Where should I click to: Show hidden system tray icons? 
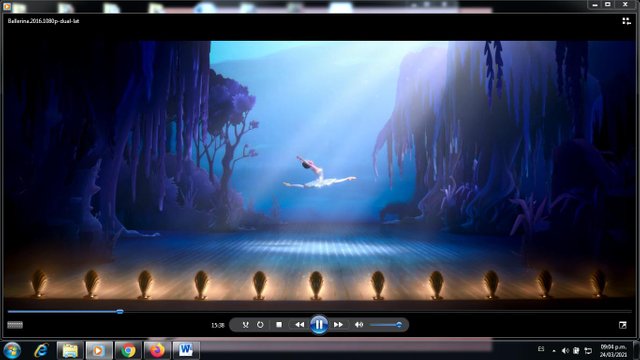click(x=554, y=351)
